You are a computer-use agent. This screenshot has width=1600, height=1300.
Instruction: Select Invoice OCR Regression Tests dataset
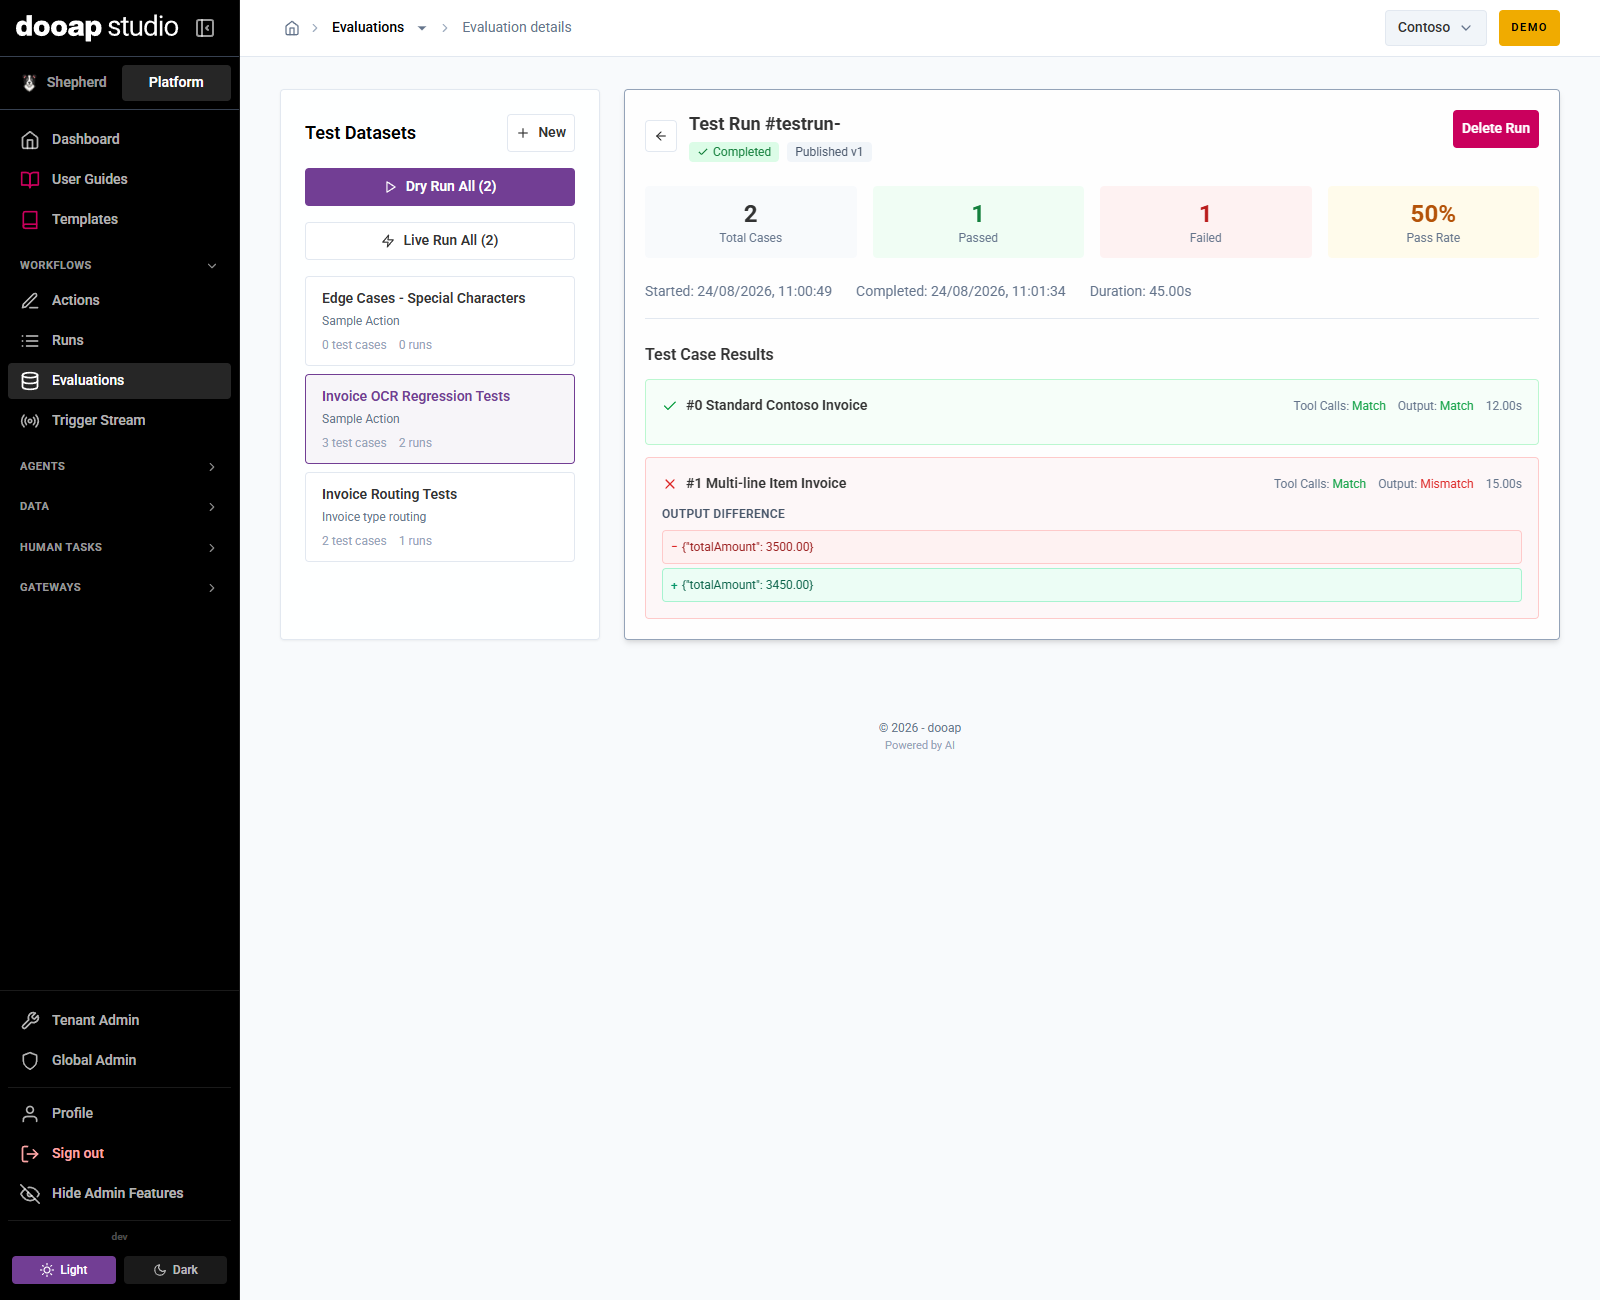[440, 419]
